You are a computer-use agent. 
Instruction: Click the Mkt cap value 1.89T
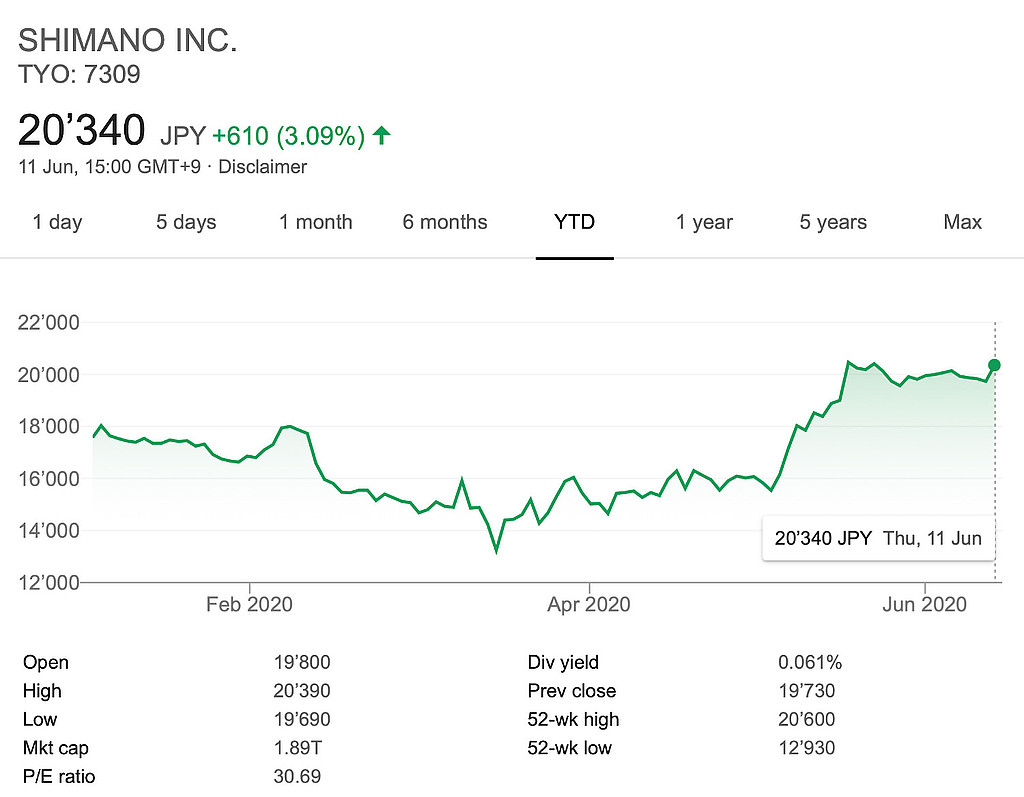tap(295, 748)
